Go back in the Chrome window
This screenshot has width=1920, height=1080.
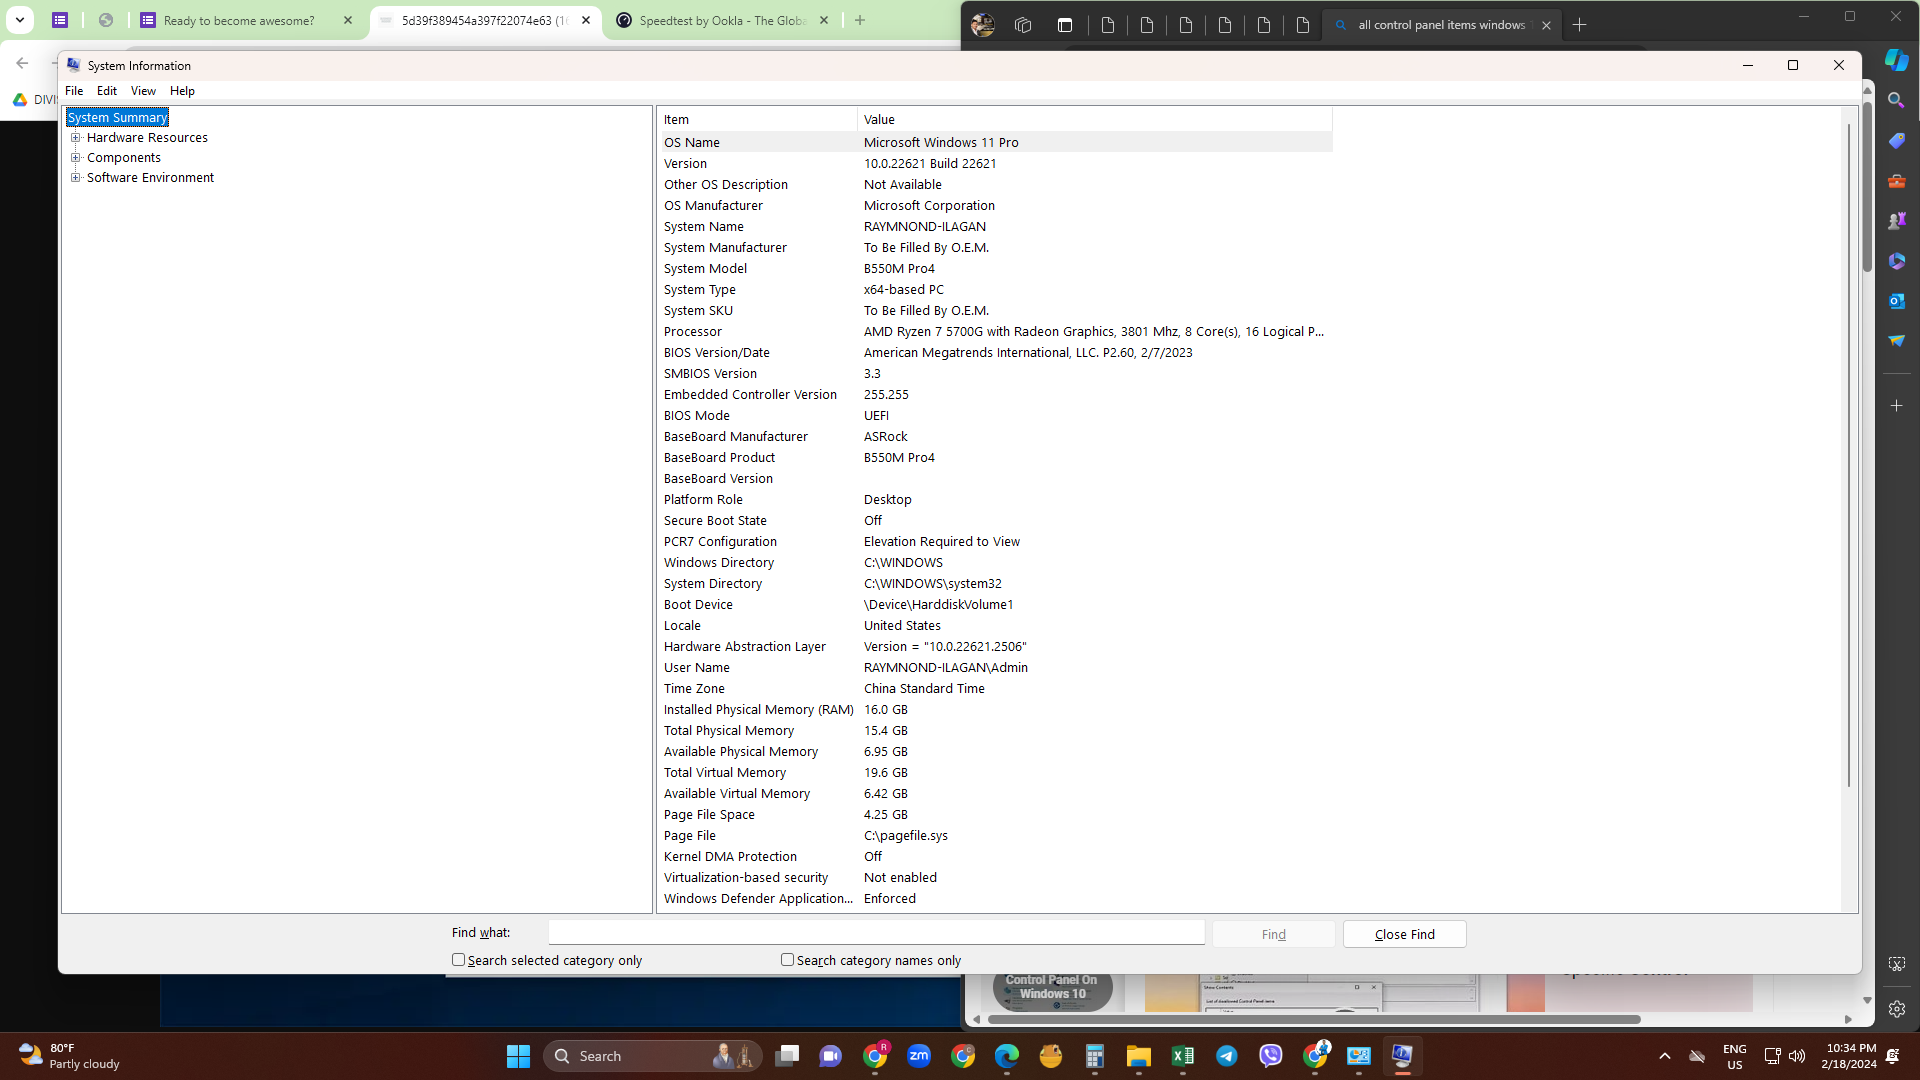coord(22,63)
